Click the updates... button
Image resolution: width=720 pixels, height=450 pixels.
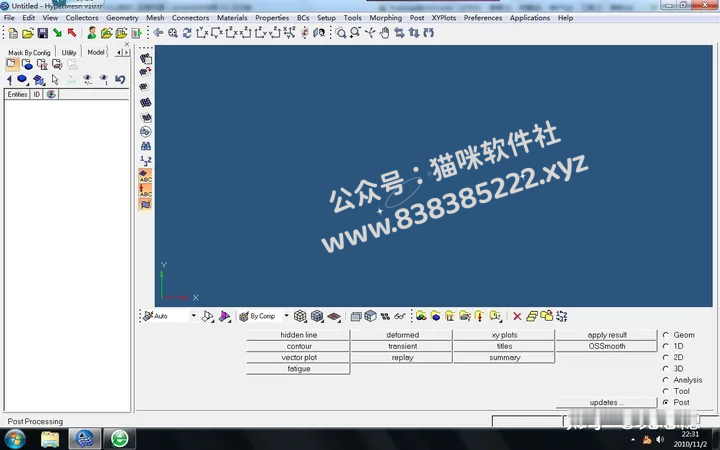607,402
